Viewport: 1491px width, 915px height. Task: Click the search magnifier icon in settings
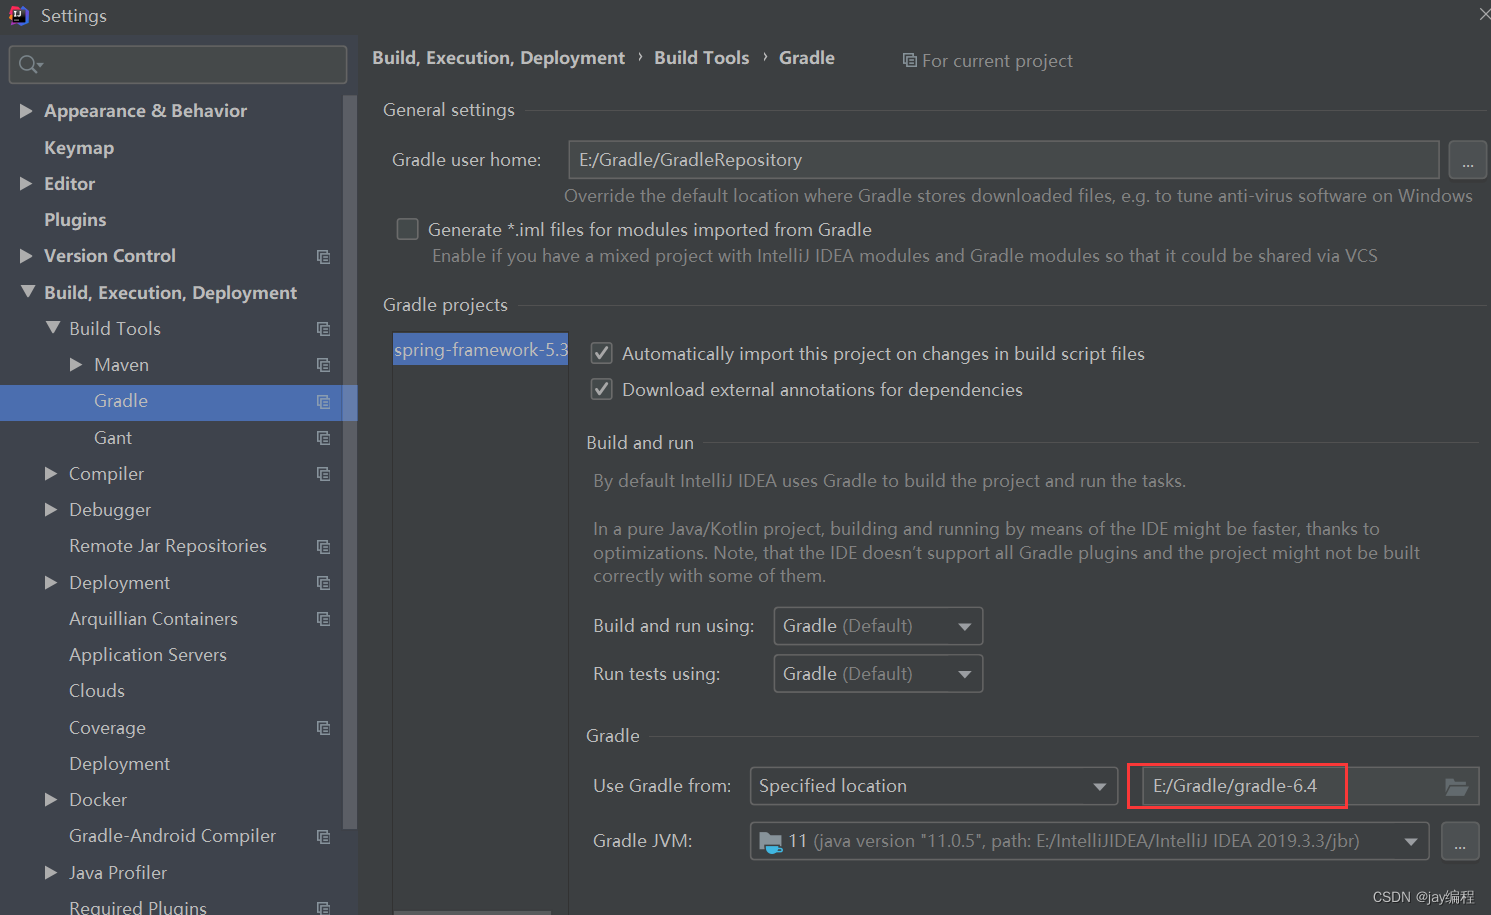click(28, 65)
